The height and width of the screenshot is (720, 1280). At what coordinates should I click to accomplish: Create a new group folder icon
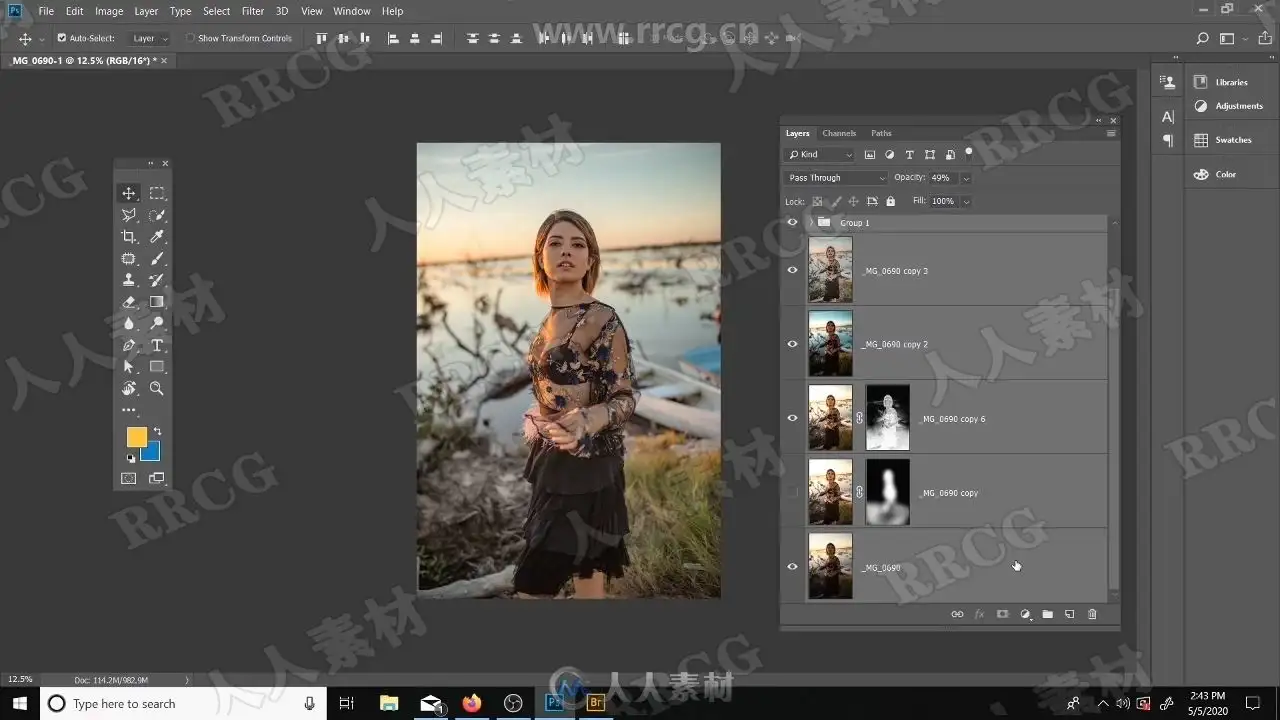pos(1047,614)
